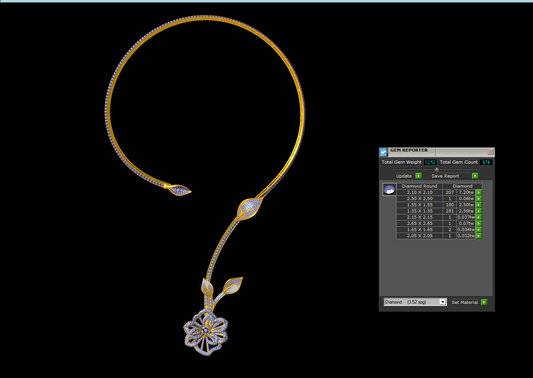Click the green arrow next to Update
This screenshot has height=378, width=533.
(418, 176)
